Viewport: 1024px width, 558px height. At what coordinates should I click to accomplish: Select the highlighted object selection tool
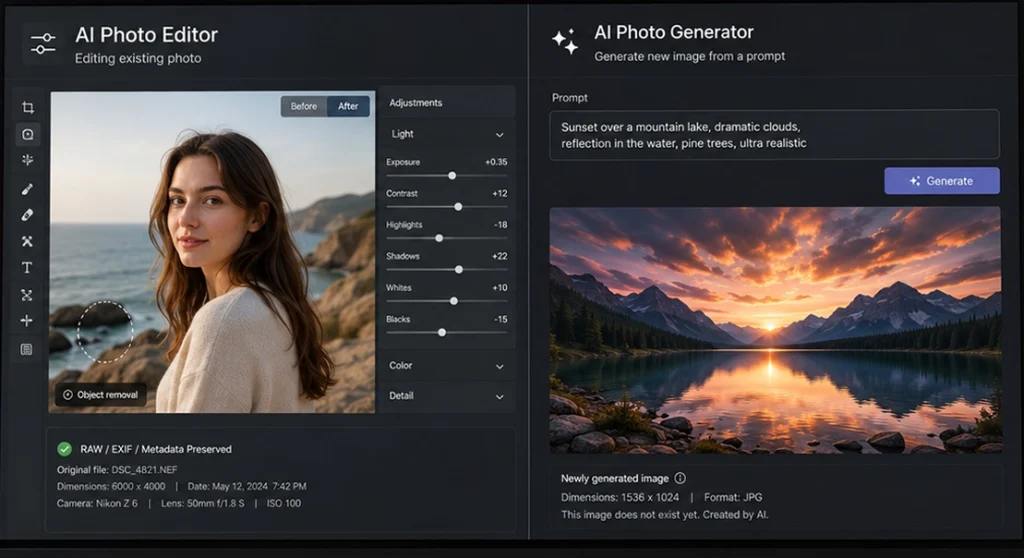coord(27,134)
